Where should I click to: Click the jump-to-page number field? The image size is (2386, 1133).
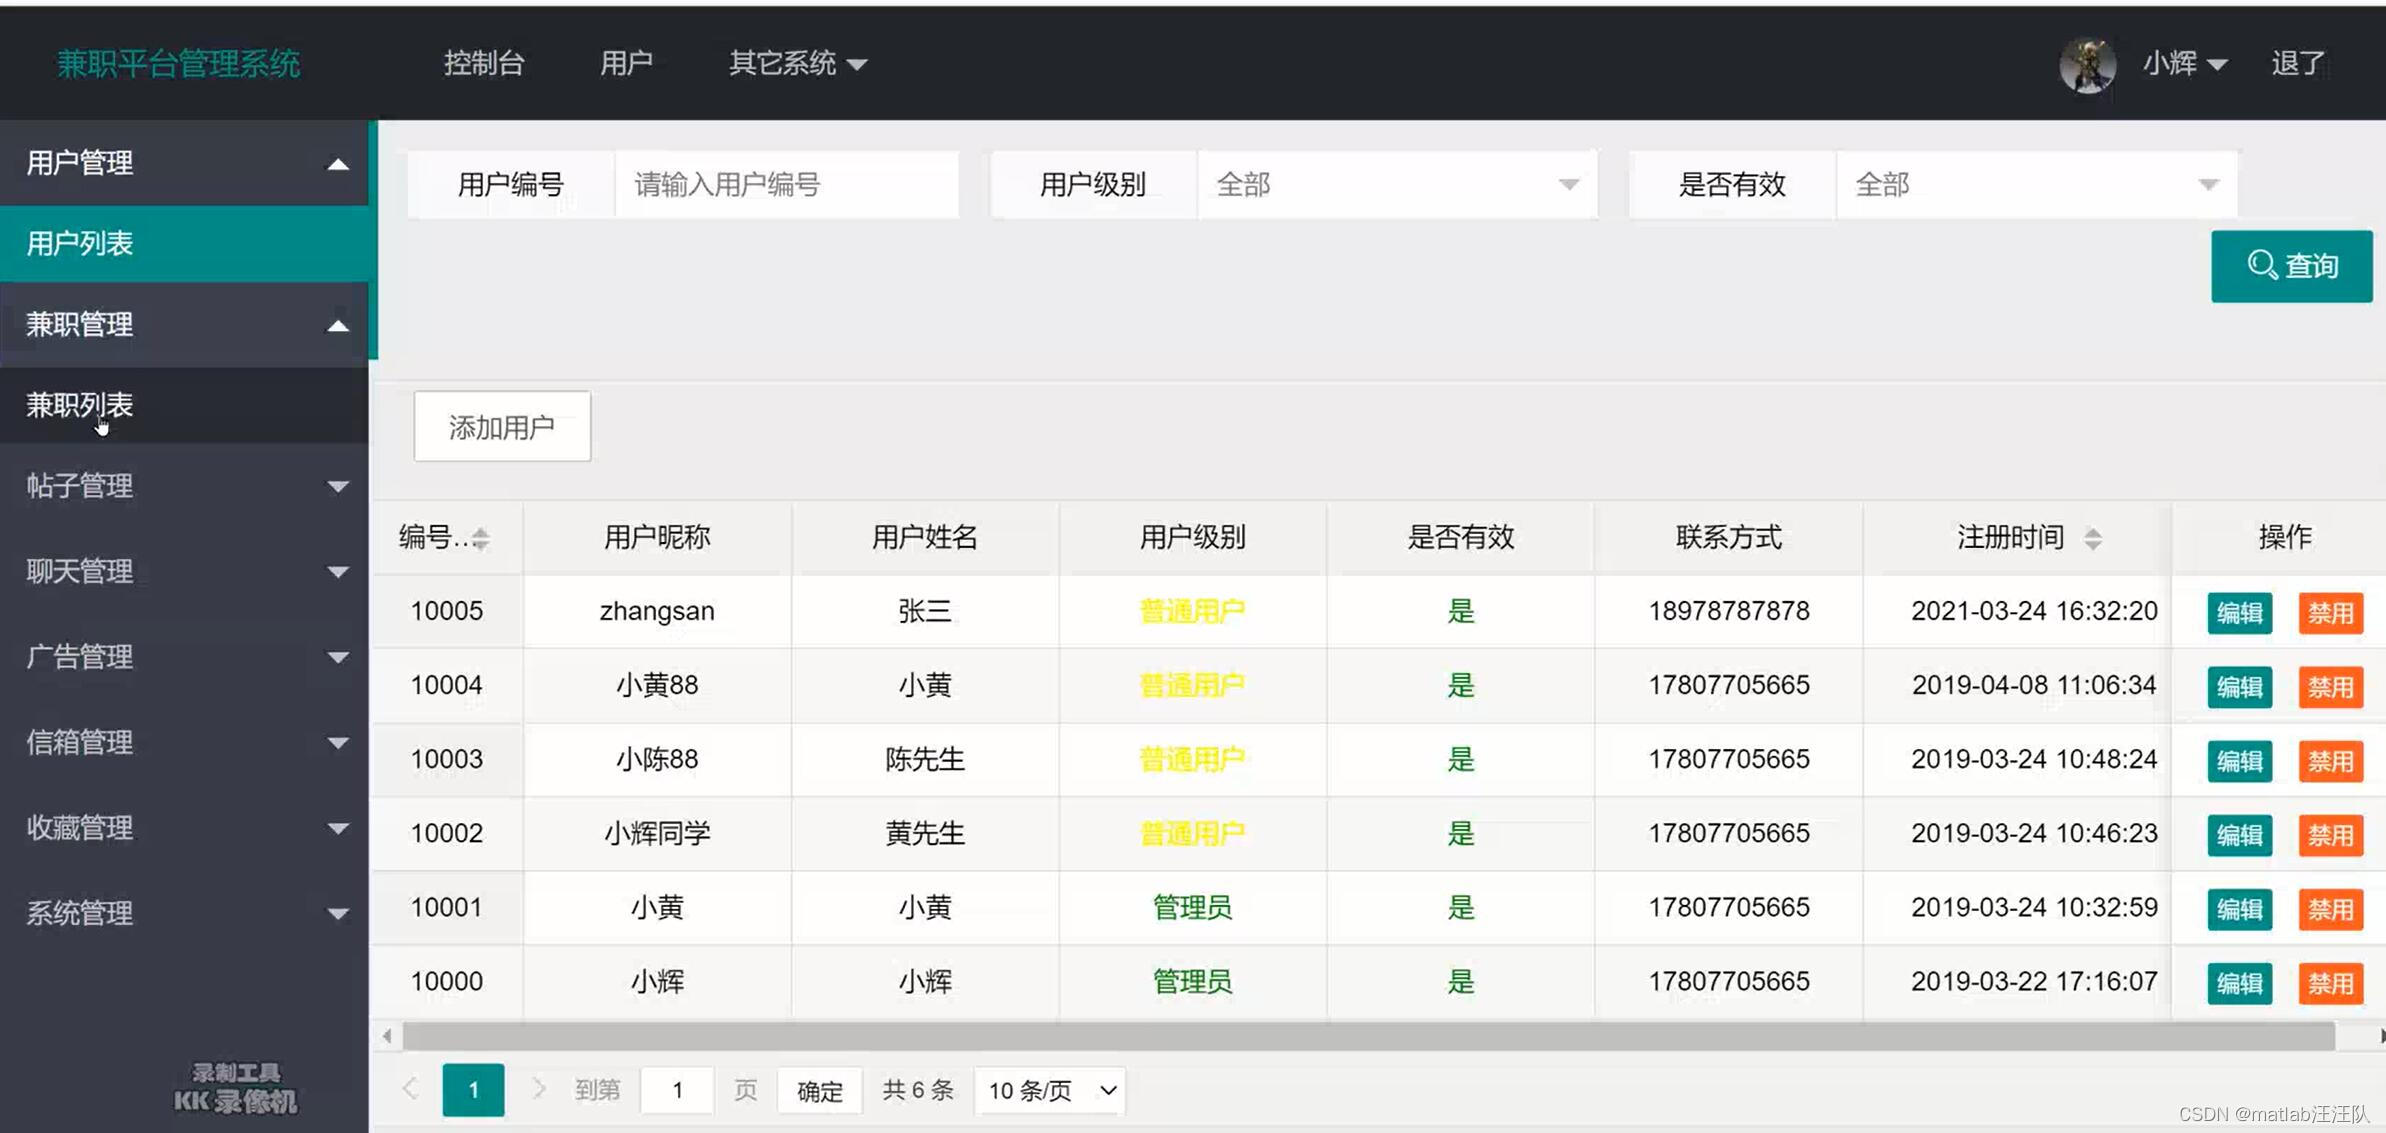[x=677, y=1090]
